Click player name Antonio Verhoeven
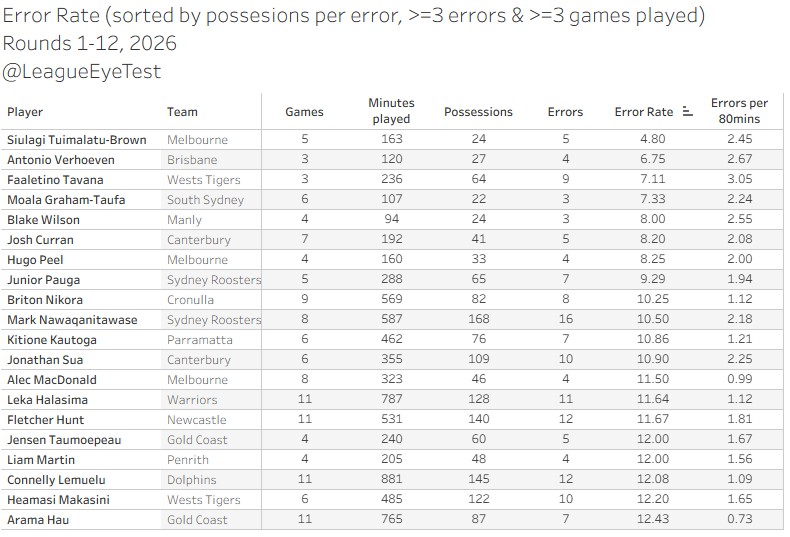The image size is (790, 537). click(x=61, y=160)
